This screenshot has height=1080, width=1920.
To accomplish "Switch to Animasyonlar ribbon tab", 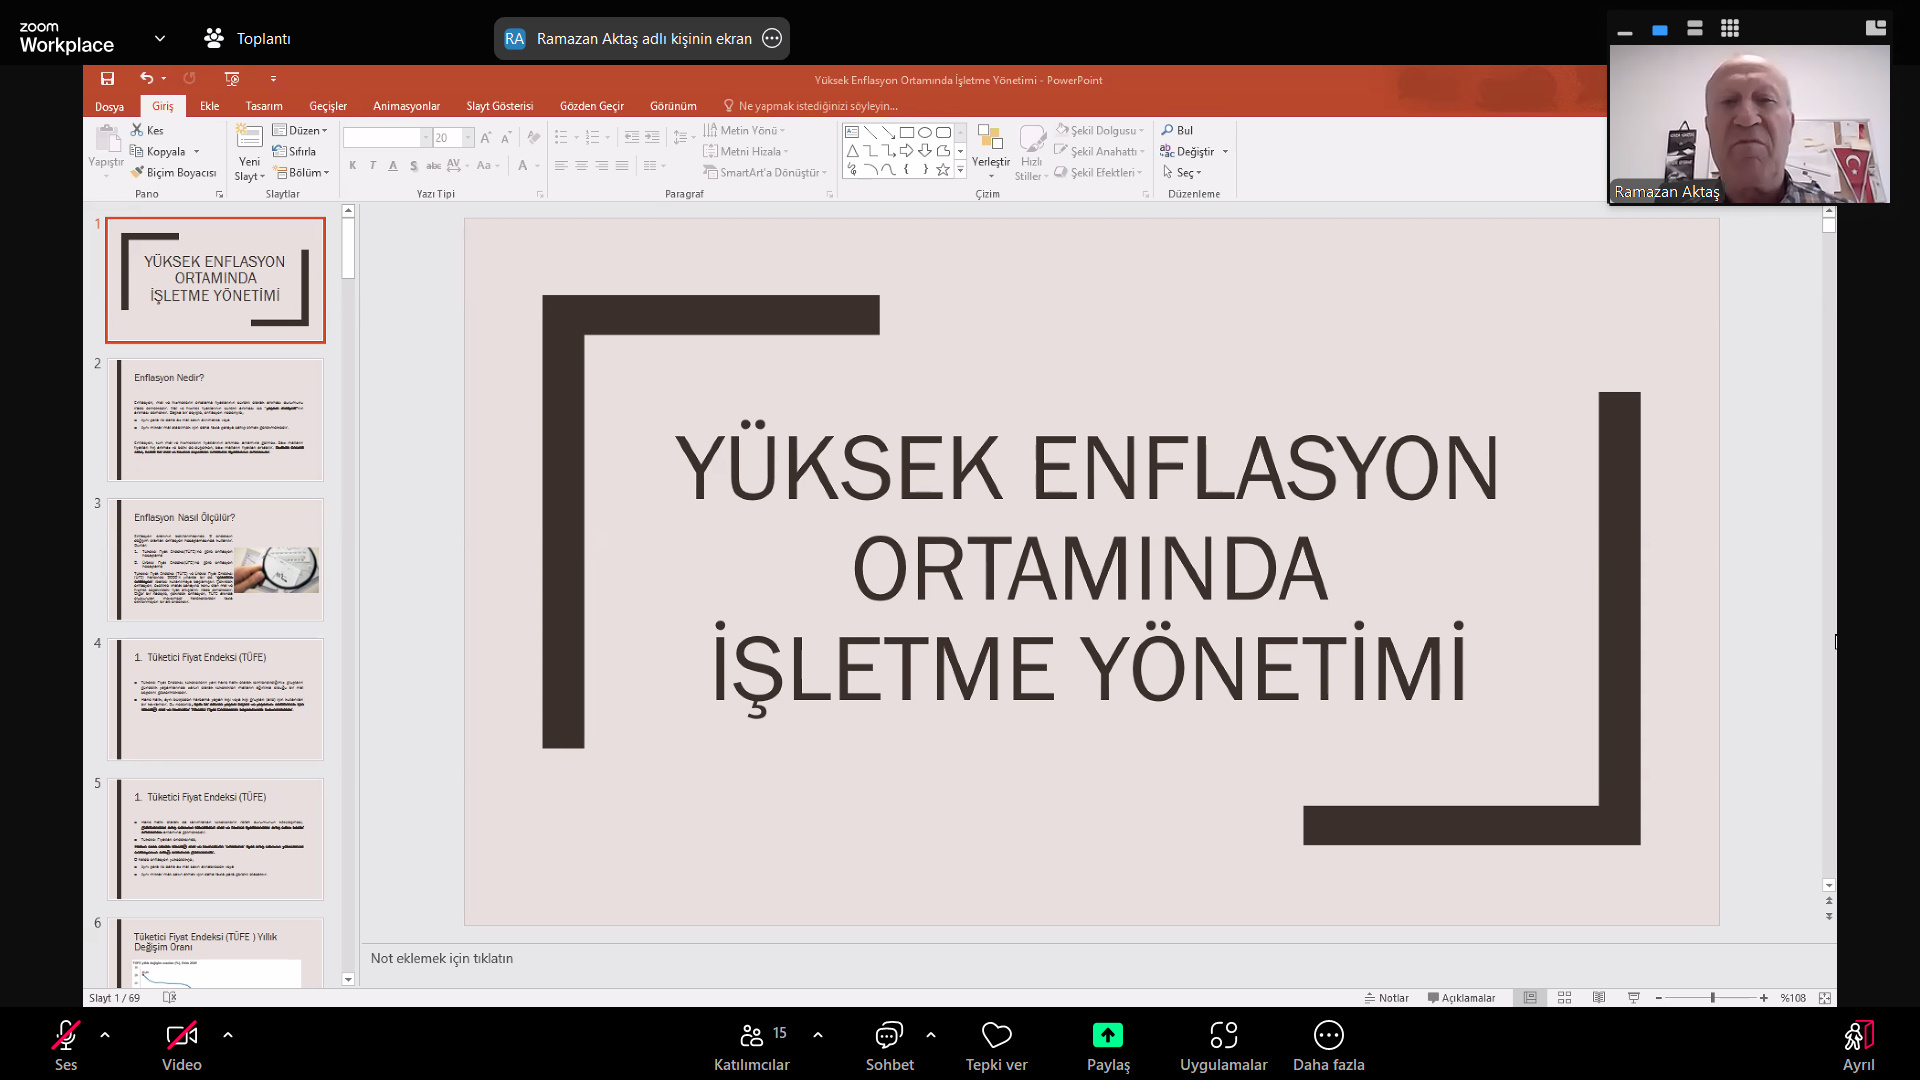I will [x=406, y=106].
